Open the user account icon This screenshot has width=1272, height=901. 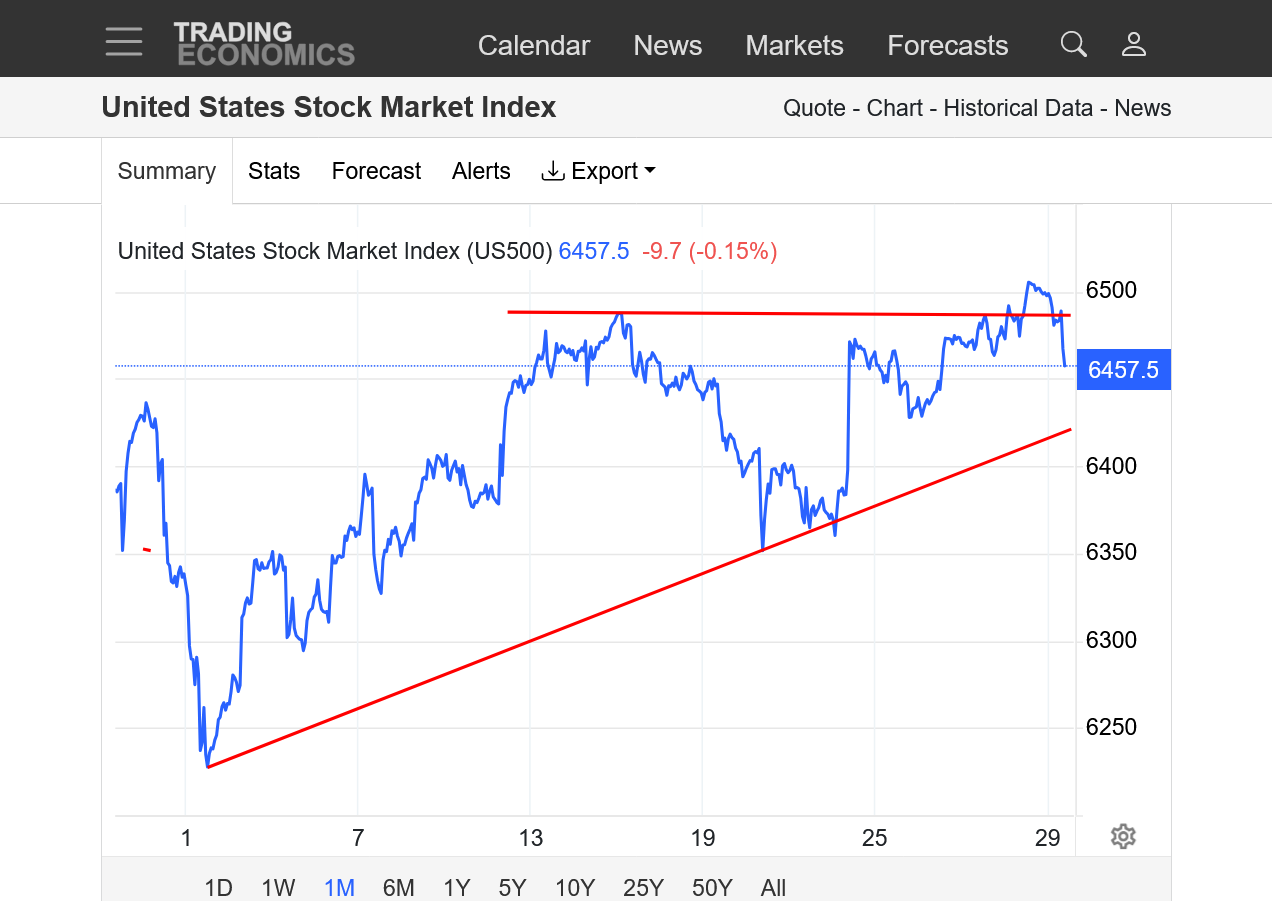[1133, 44]
